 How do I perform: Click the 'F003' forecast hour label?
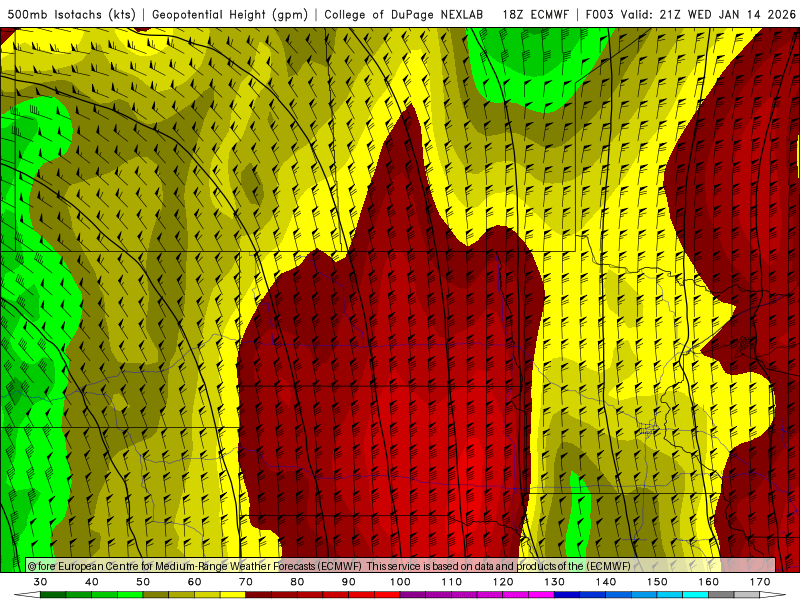click(601, 14)
